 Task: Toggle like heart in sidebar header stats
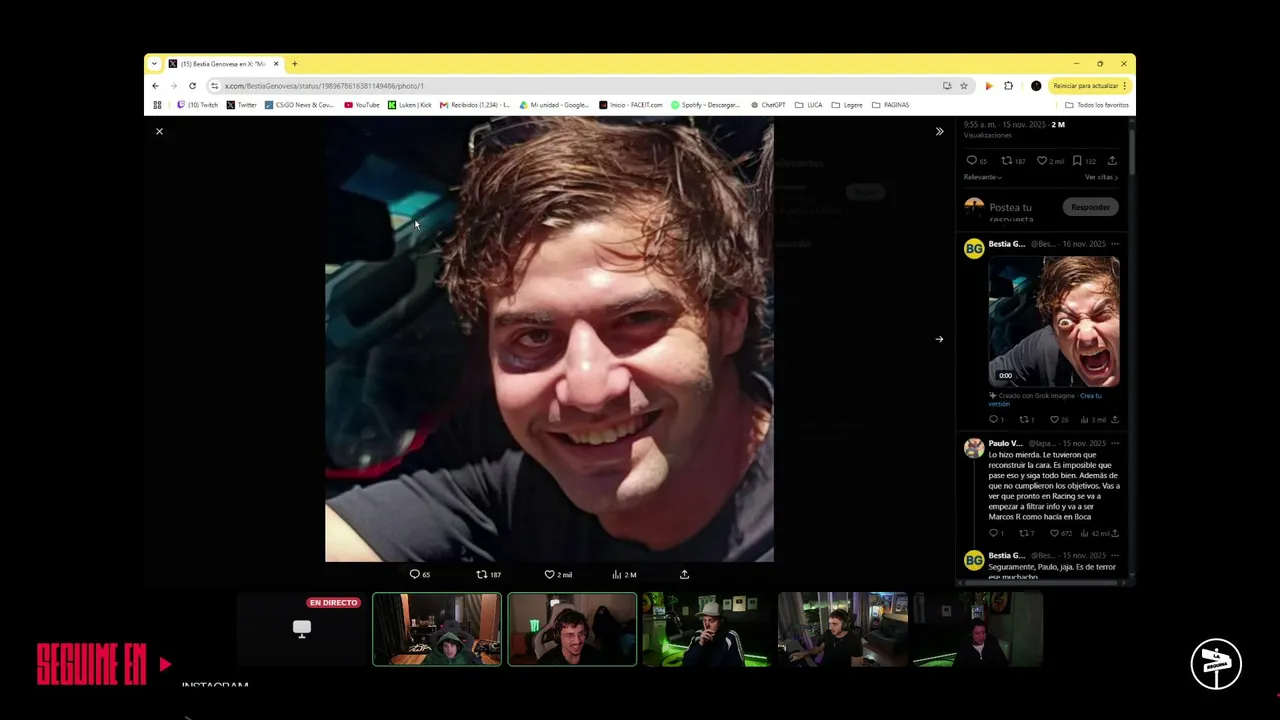coord(1041,160)
